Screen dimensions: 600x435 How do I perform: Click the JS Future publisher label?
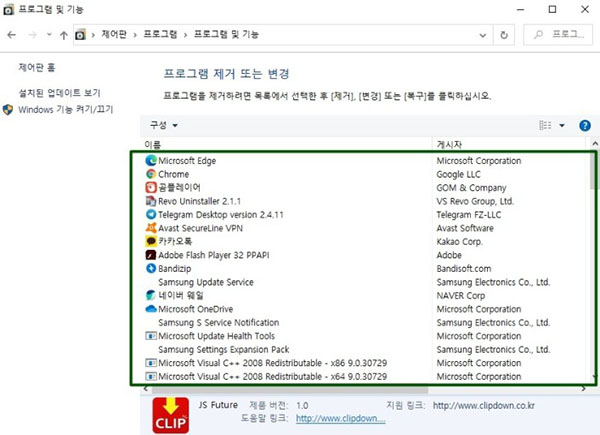pyautogui.click(x=218, y=405)
